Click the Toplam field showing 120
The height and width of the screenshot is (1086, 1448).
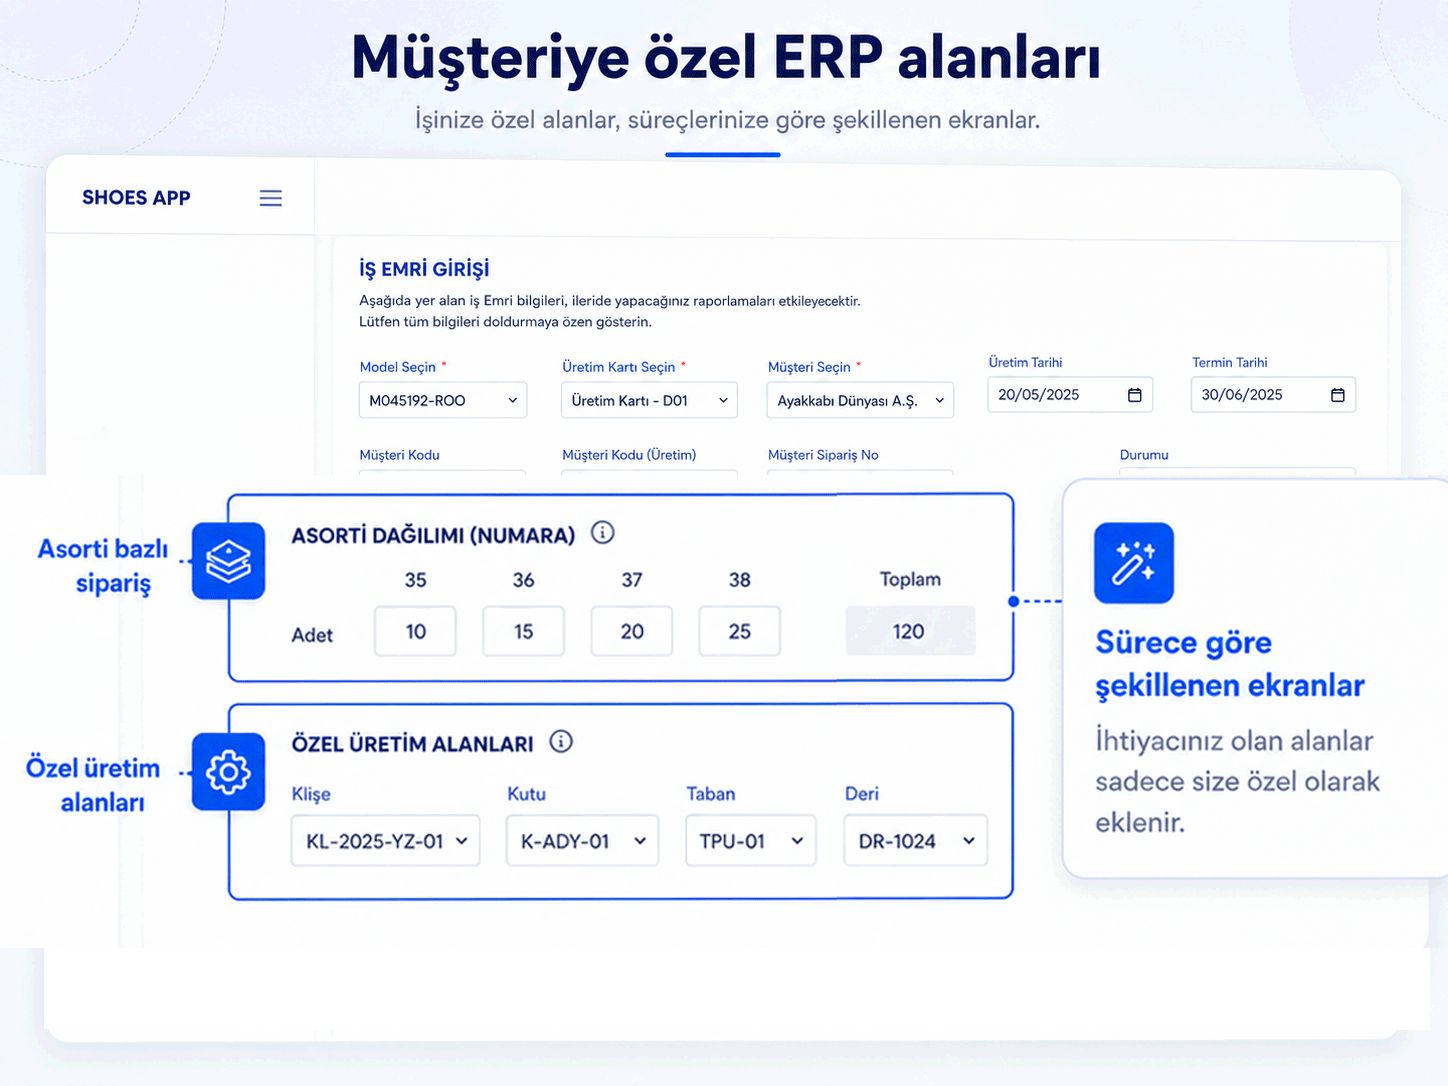coord(910,631)
